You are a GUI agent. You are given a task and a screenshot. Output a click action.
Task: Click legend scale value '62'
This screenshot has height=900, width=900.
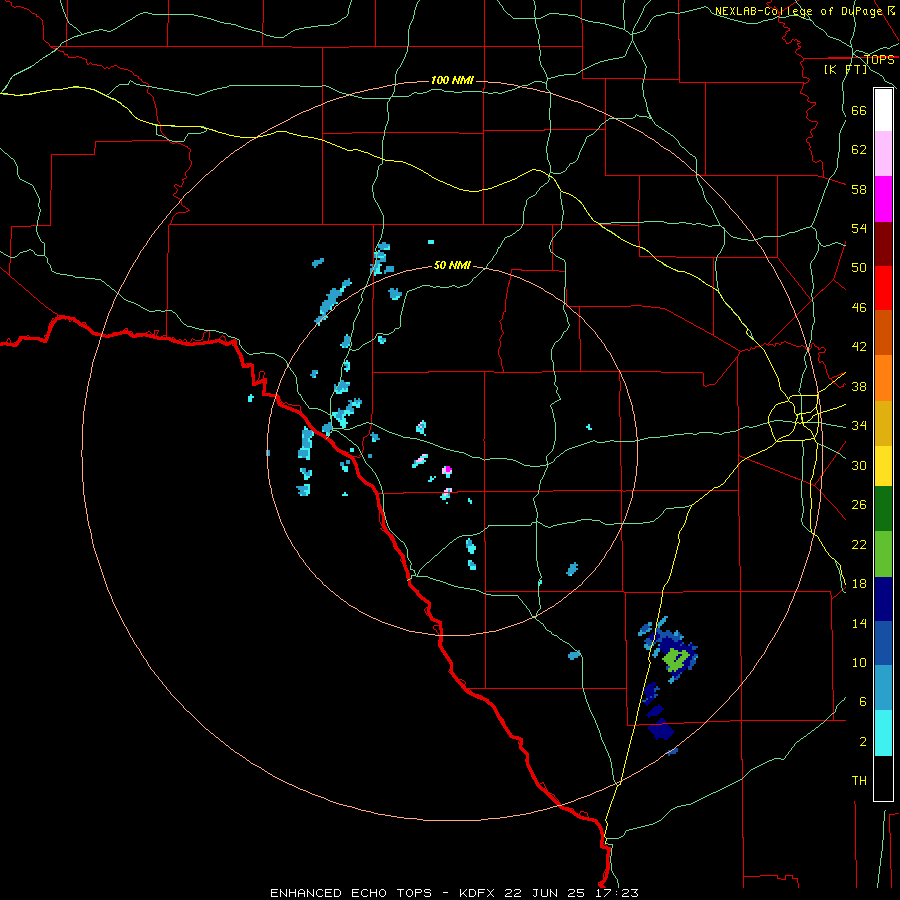pyautogui.click(x=859, y=150)
